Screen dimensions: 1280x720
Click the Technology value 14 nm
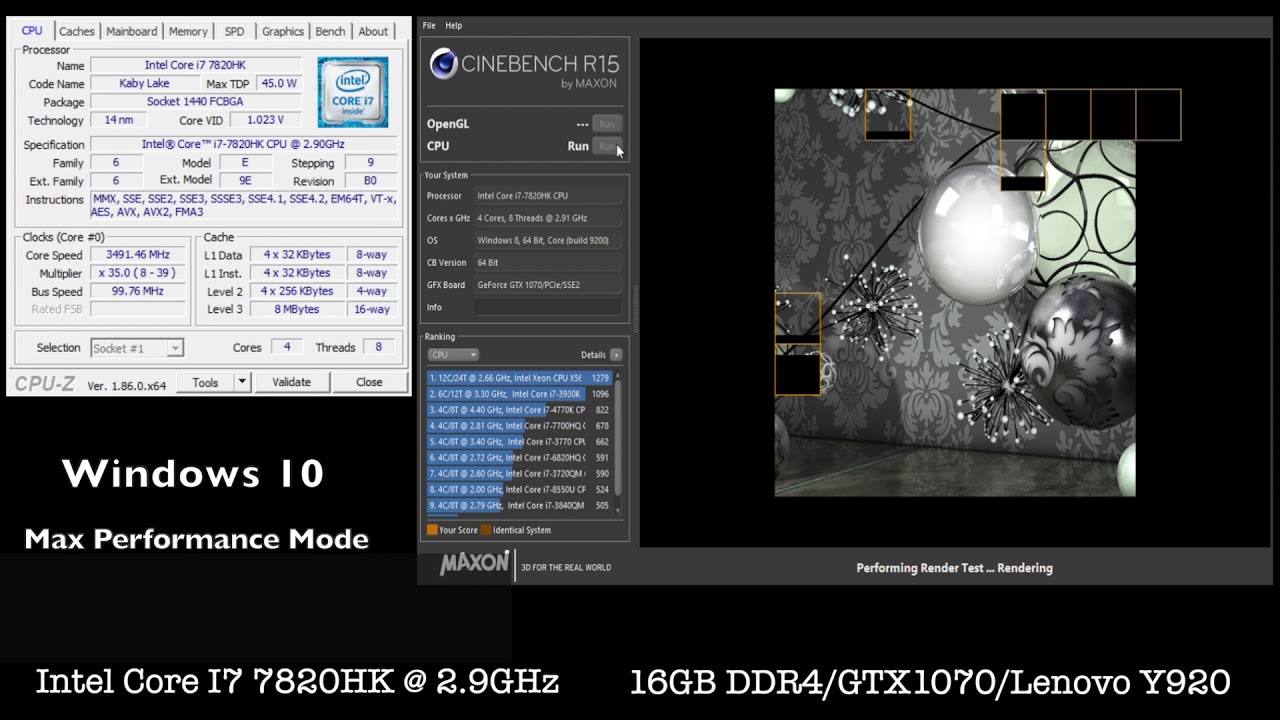(119, 120)
